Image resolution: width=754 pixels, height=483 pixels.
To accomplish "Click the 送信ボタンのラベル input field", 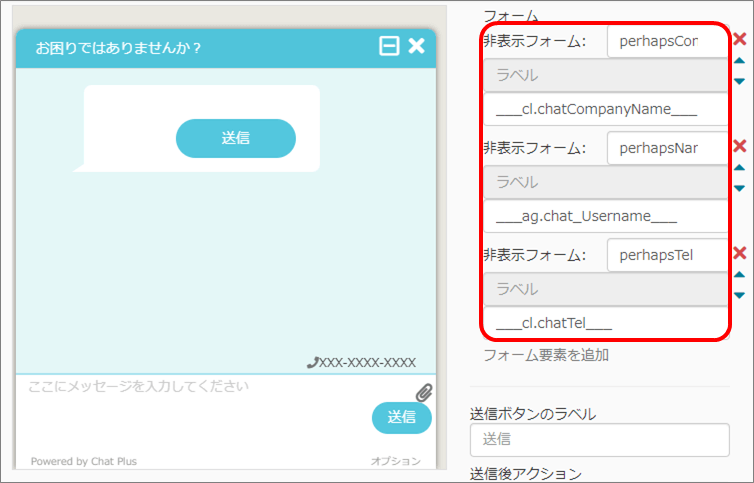I will tap(600, 440).
